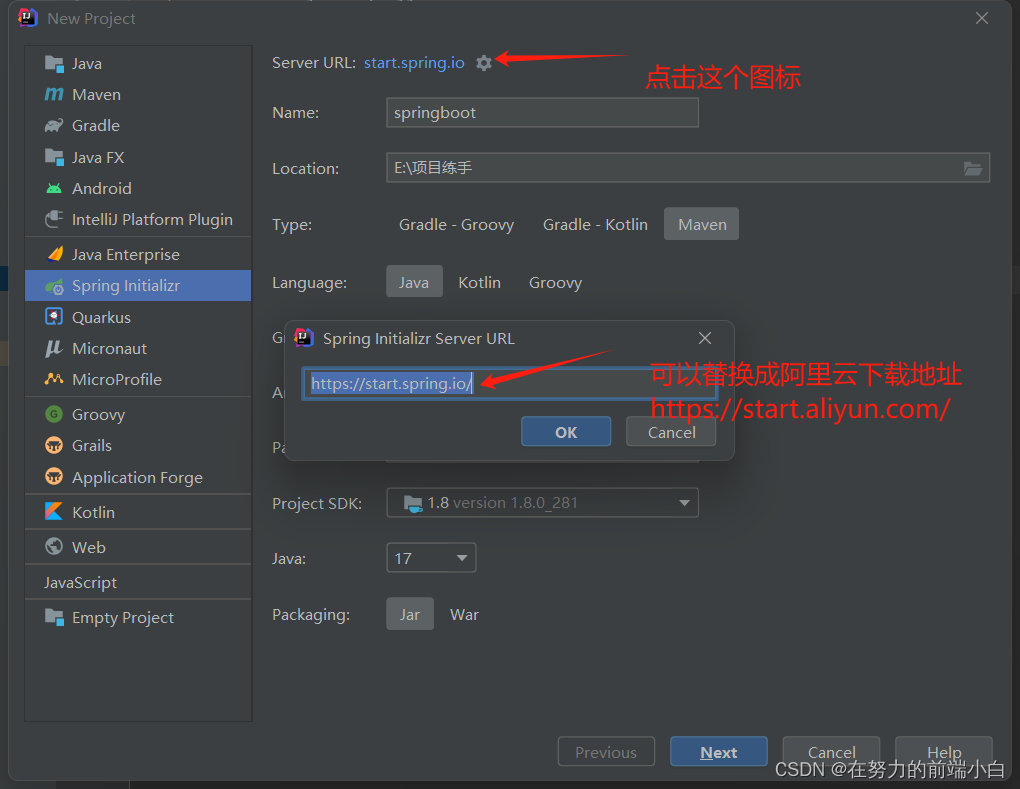Browse for location with folder icon
Screen dimensions: 1020x789
click(973, 168)
